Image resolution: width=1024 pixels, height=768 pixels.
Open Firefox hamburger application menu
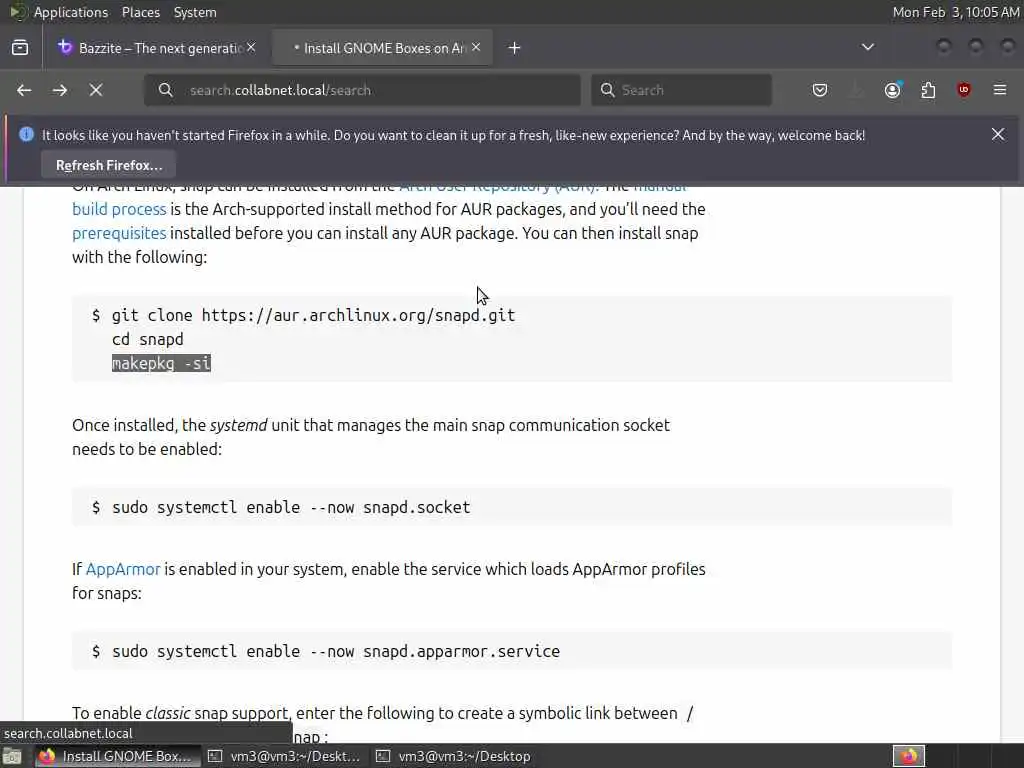click(x=1000, y=90)
